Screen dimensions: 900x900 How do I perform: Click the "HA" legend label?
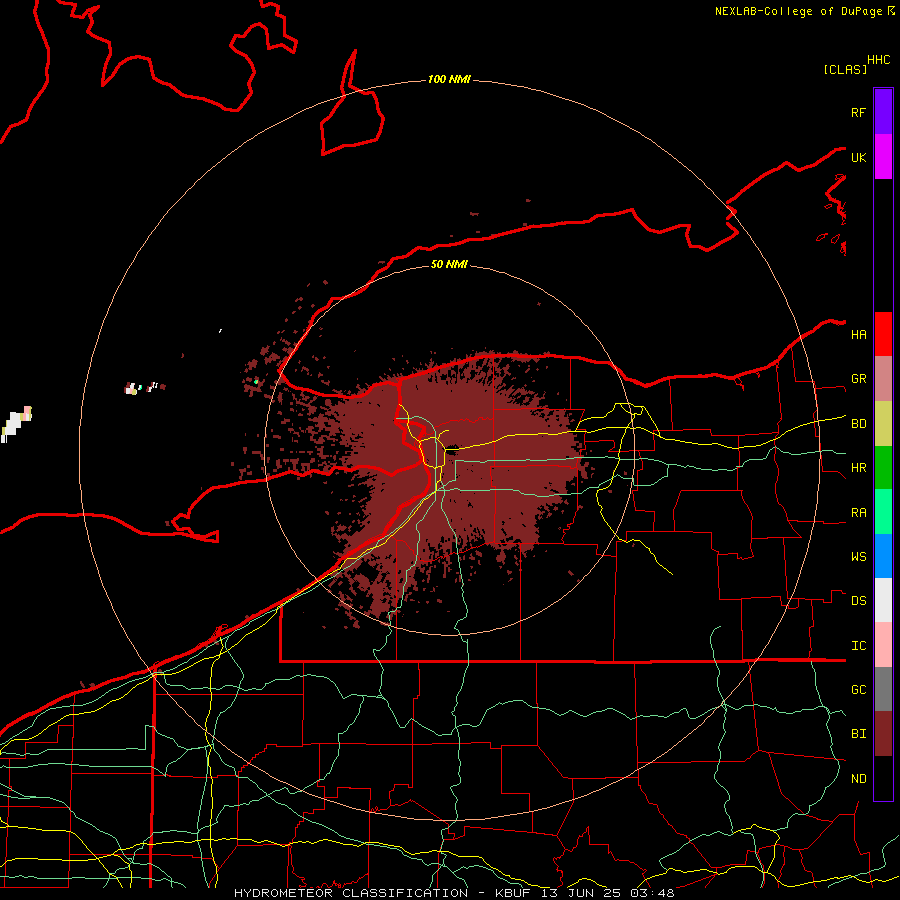(x=858, y=334)
